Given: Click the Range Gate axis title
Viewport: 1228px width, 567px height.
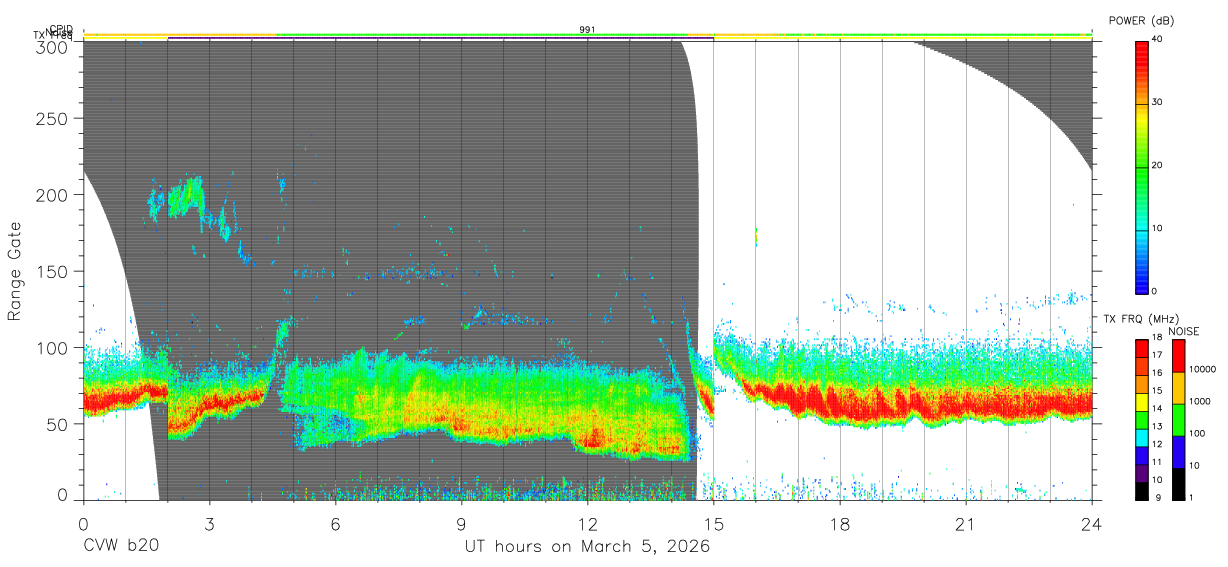Looking at the screenshot, I should tap(15, 271).
